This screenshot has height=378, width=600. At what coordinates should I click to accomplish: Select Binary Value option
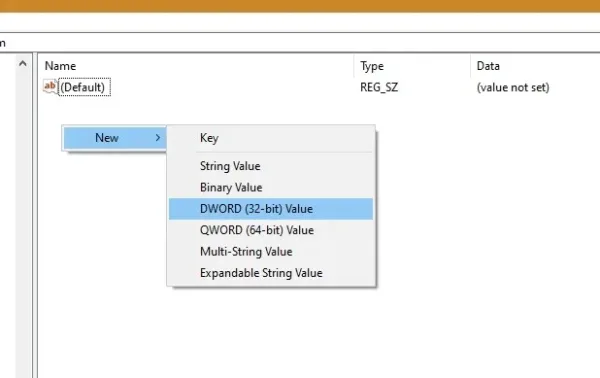[x=271, y=187]
